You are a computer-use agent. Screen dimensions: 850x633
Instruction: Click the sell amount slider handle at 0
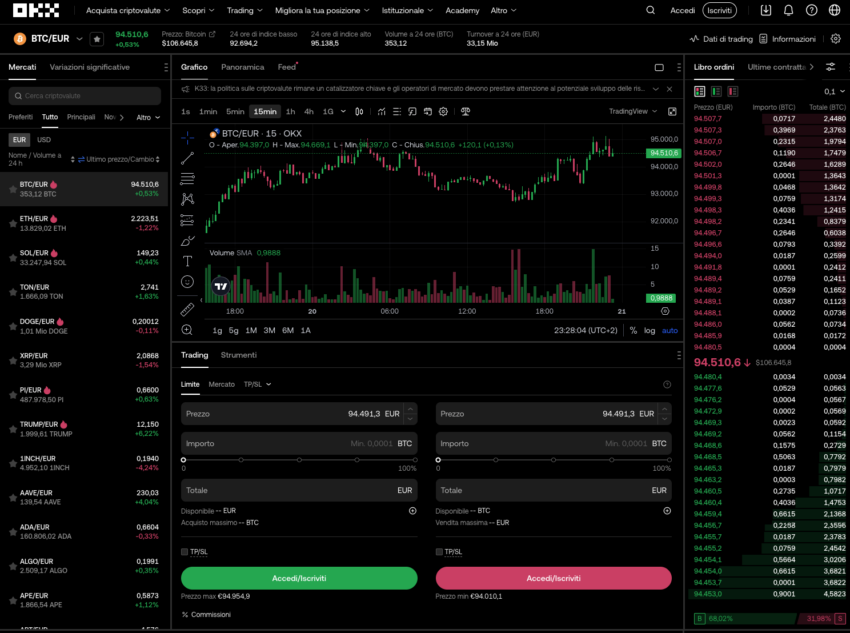[x=438, y=460]
